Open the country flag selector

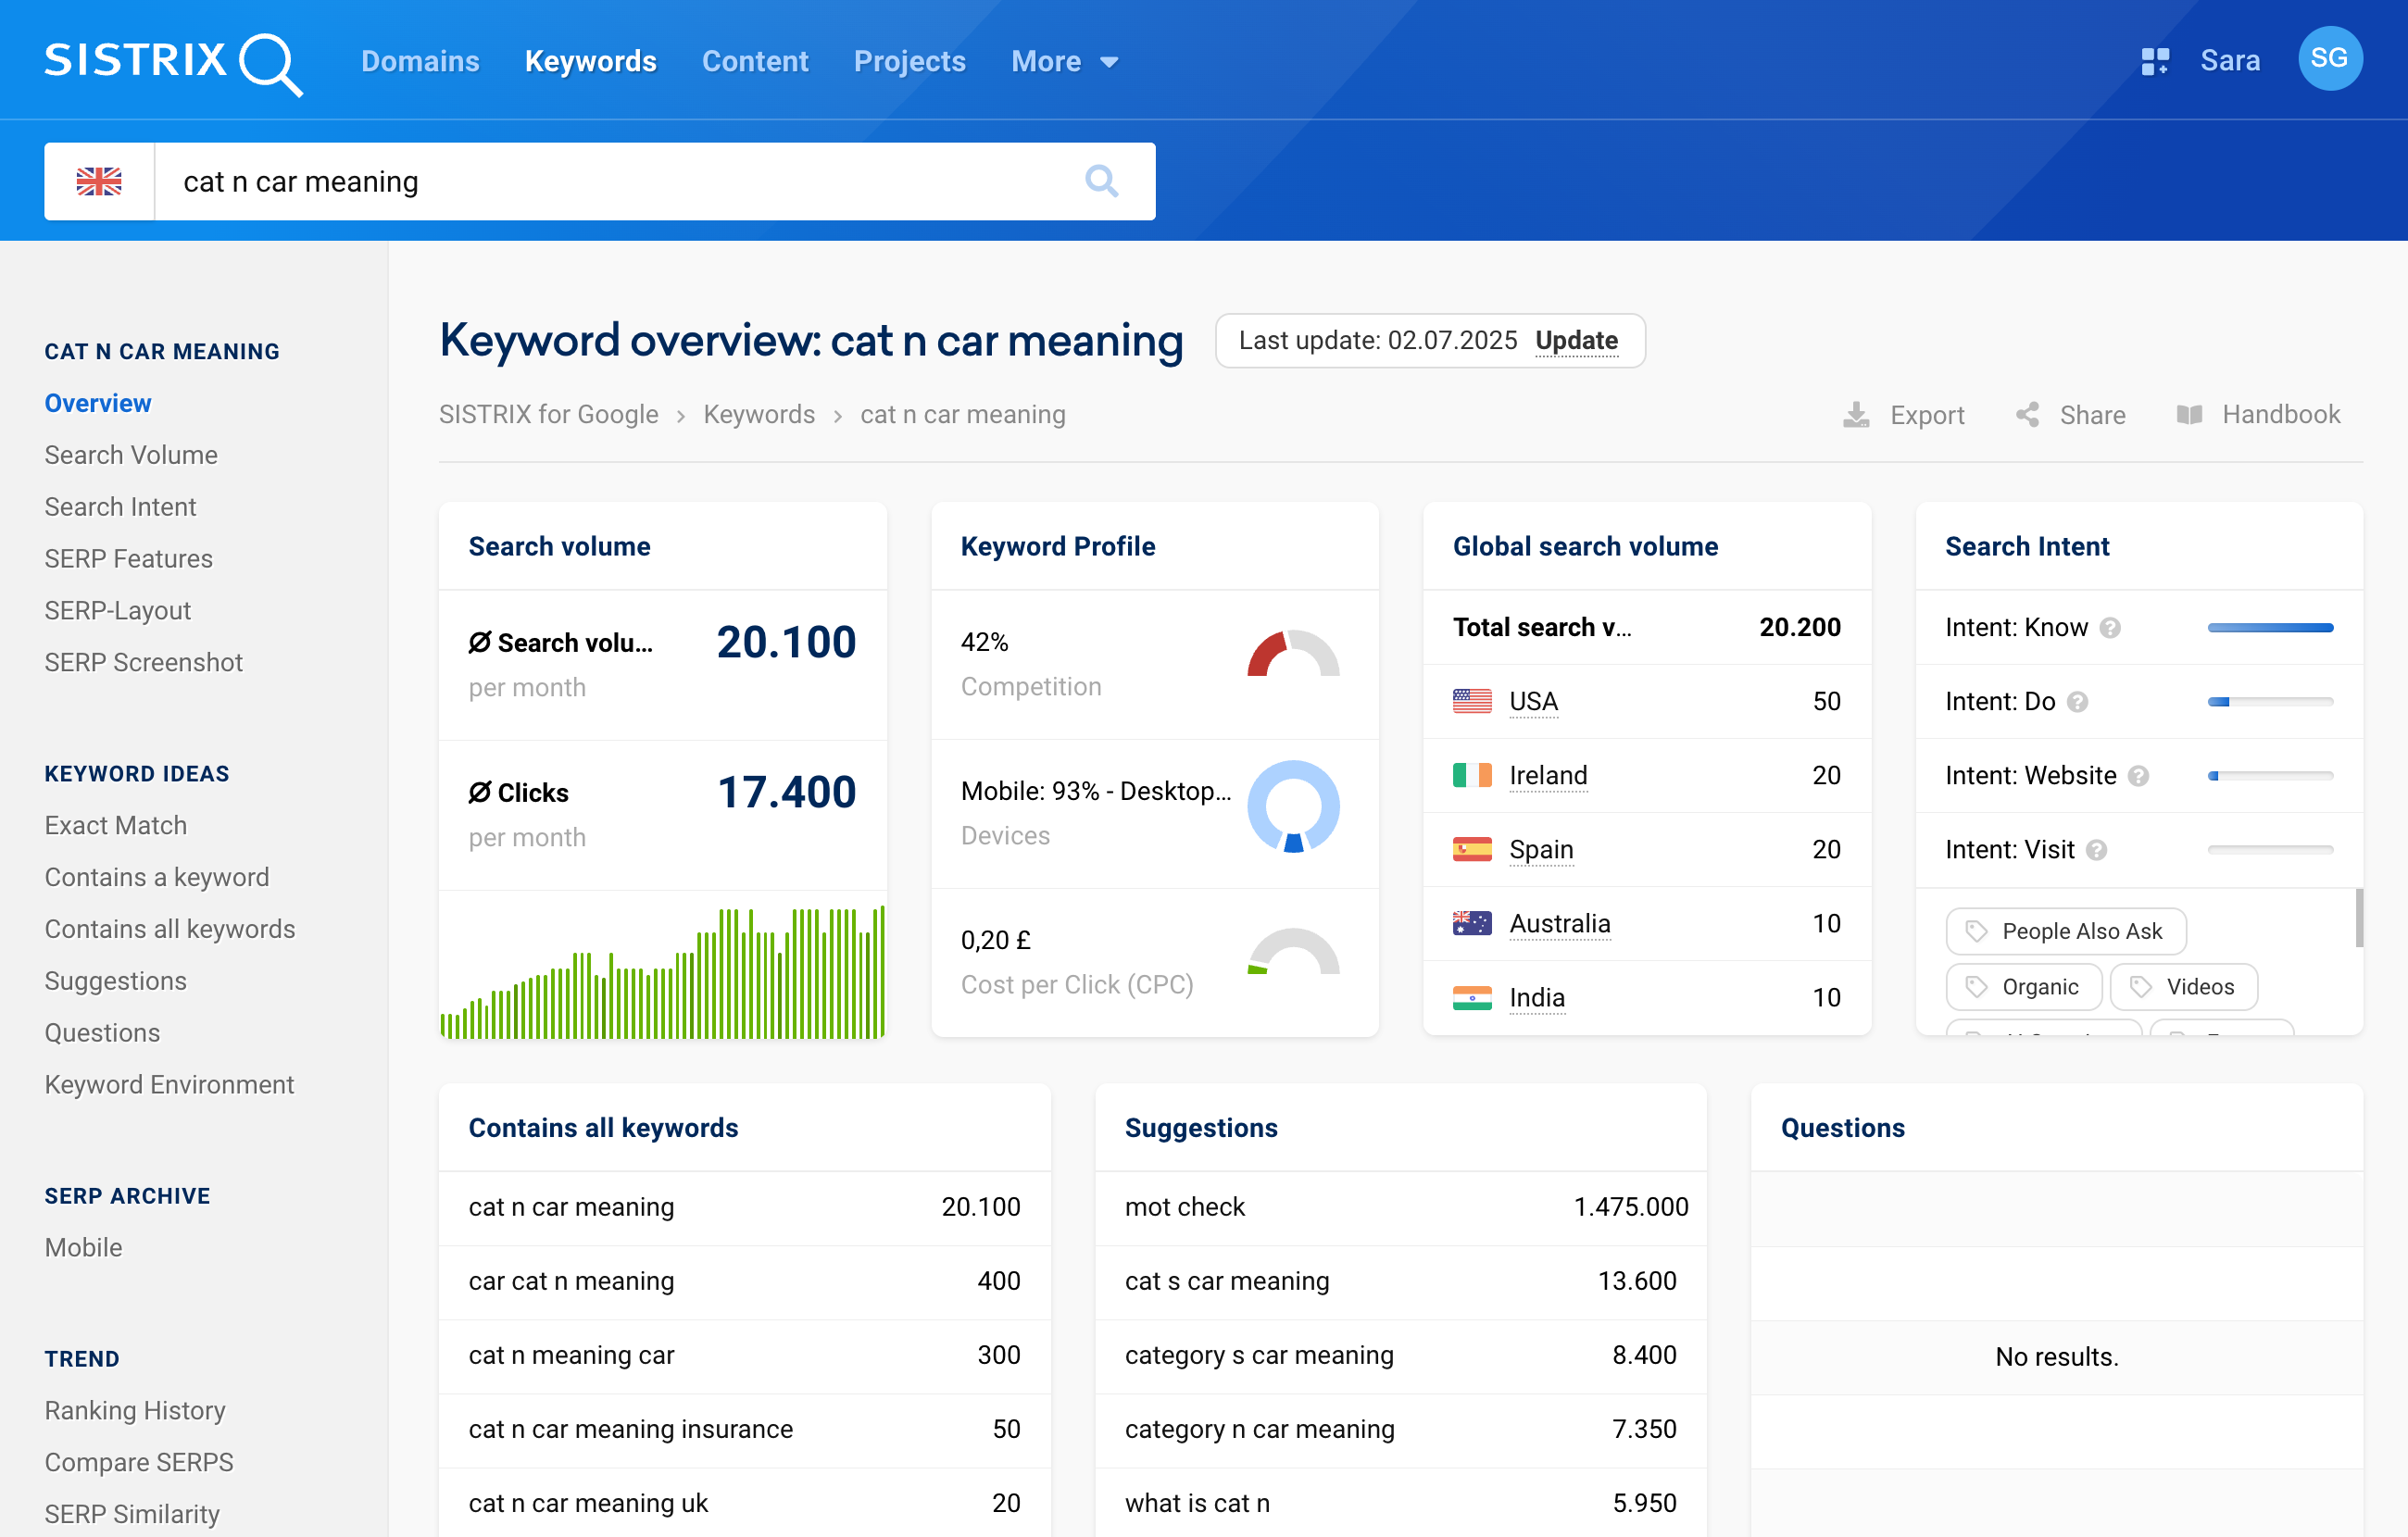click(99, 181)
